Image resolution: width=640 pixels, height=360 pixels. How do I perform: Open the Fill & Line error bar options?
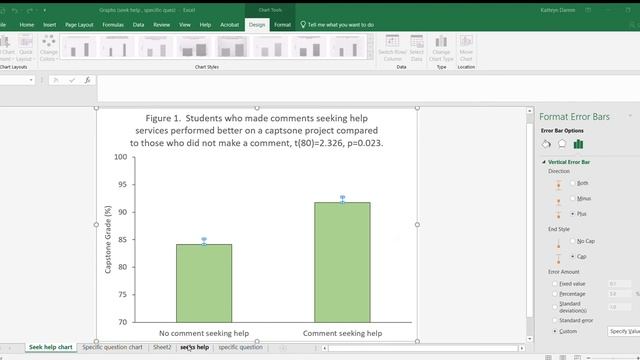click(546, 144)
